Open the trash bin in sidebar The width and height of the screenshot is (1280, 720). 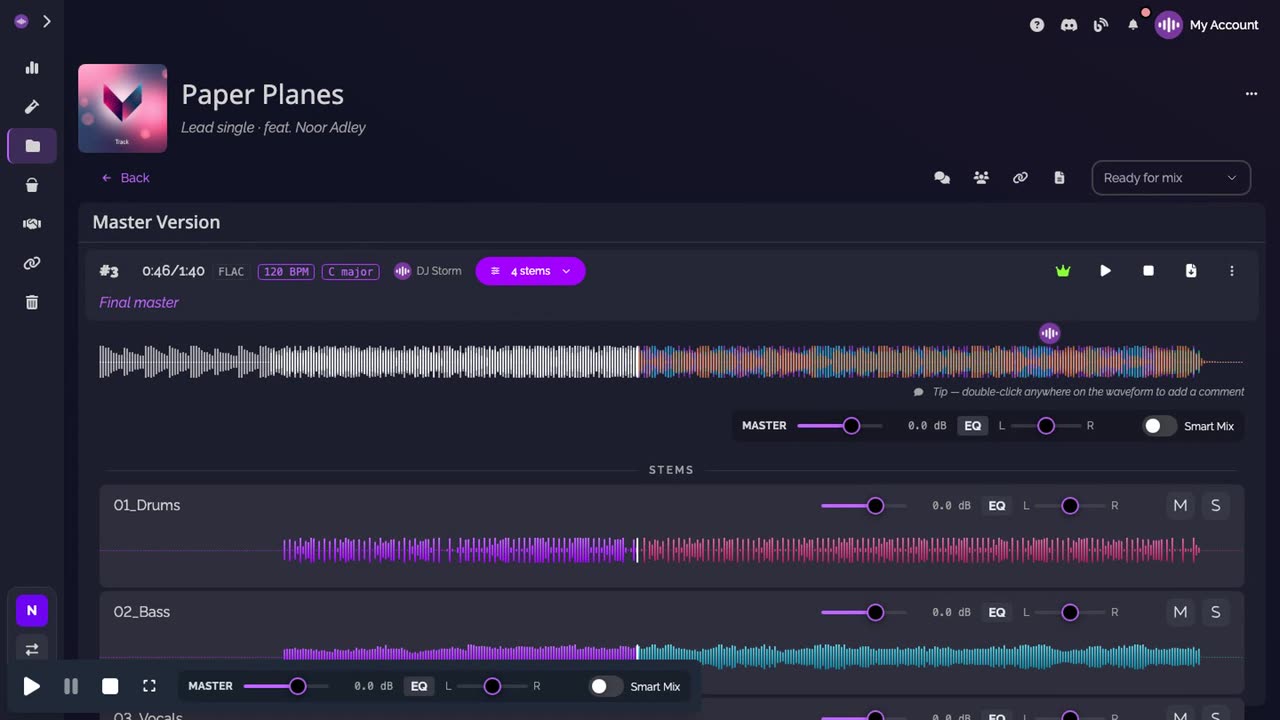pos(32,302)
